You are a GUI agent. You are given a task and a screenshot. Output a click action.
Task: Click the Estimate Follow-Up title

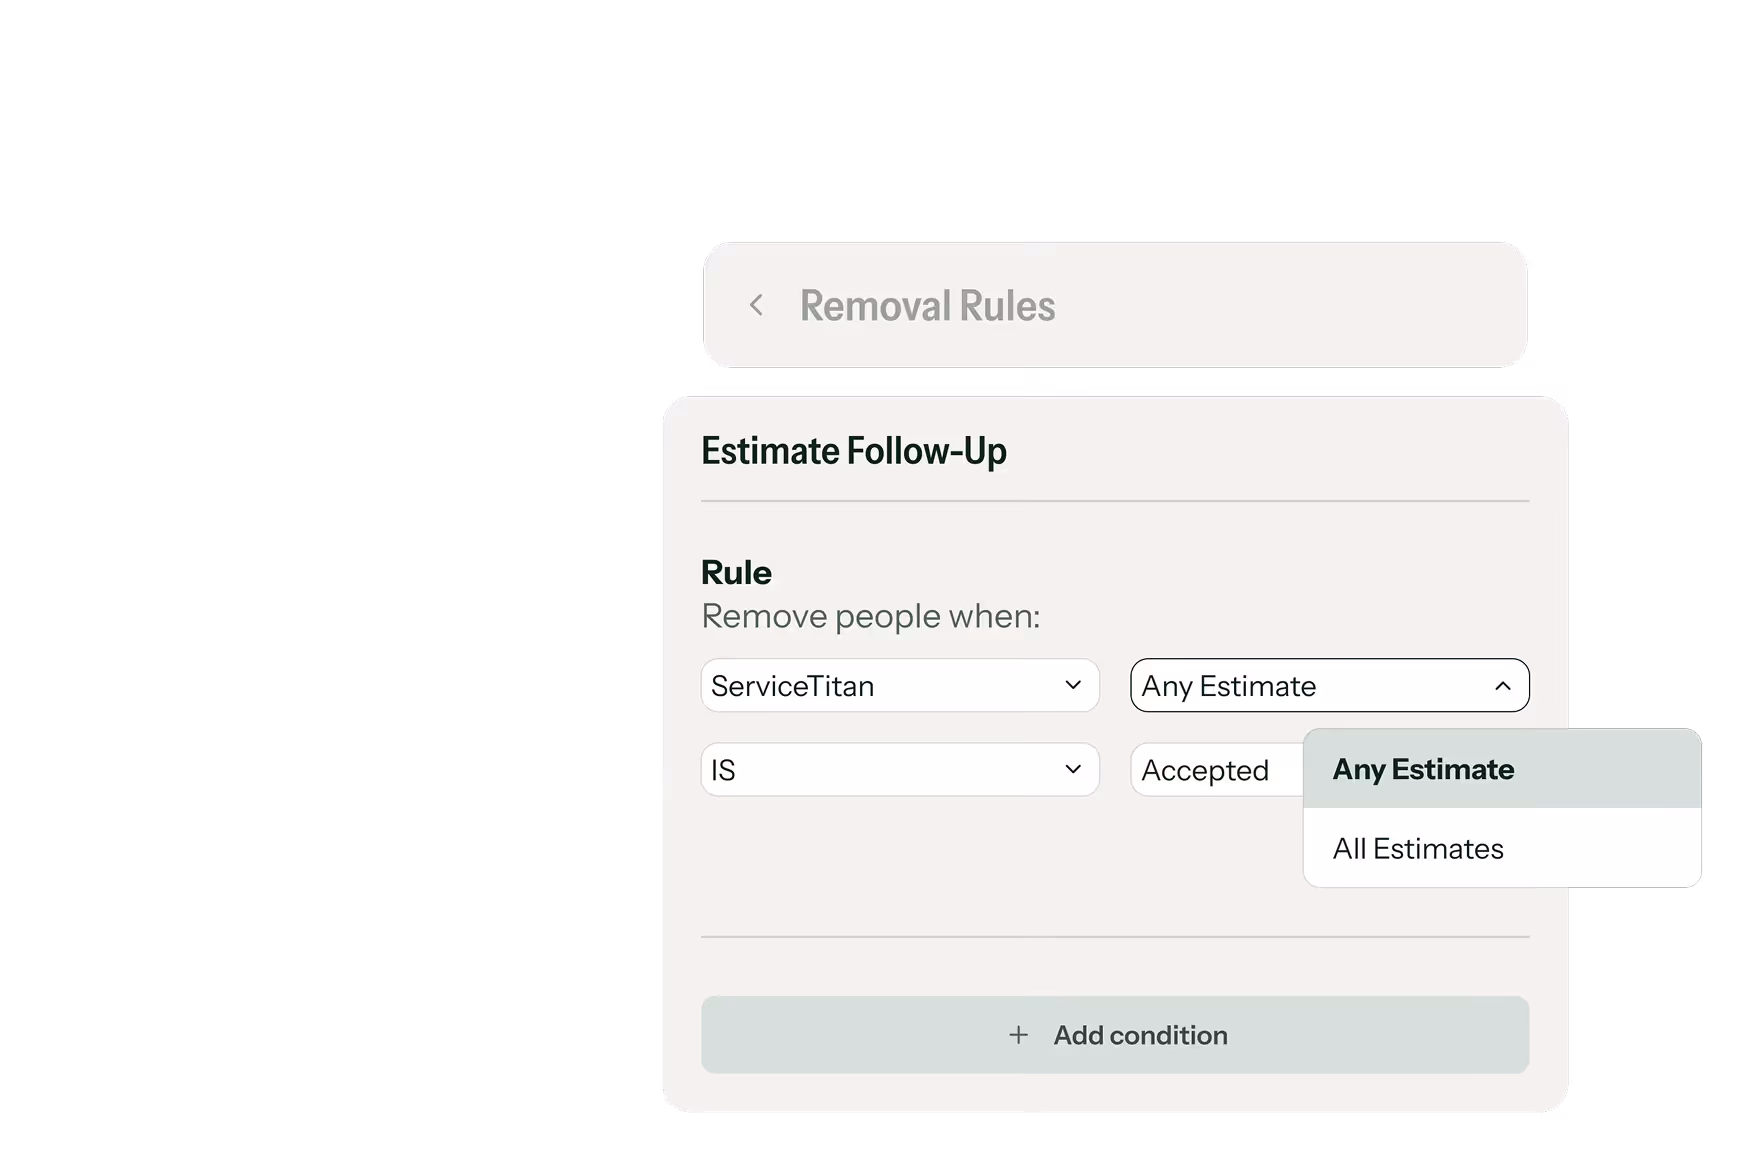[853, 450]
